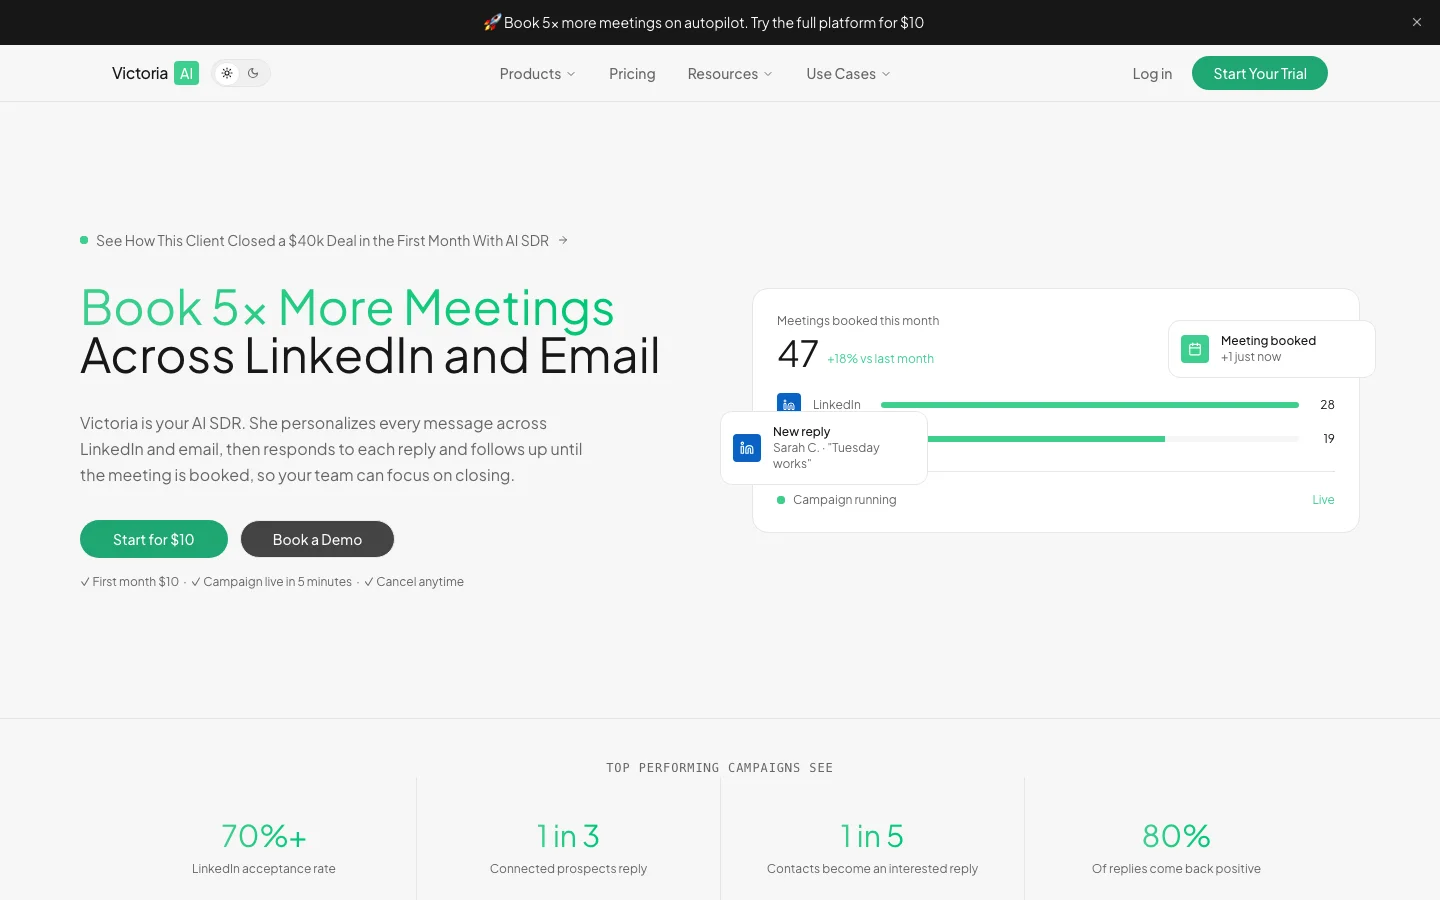
Task: Open the Log in link
Action: point(1152,74)
